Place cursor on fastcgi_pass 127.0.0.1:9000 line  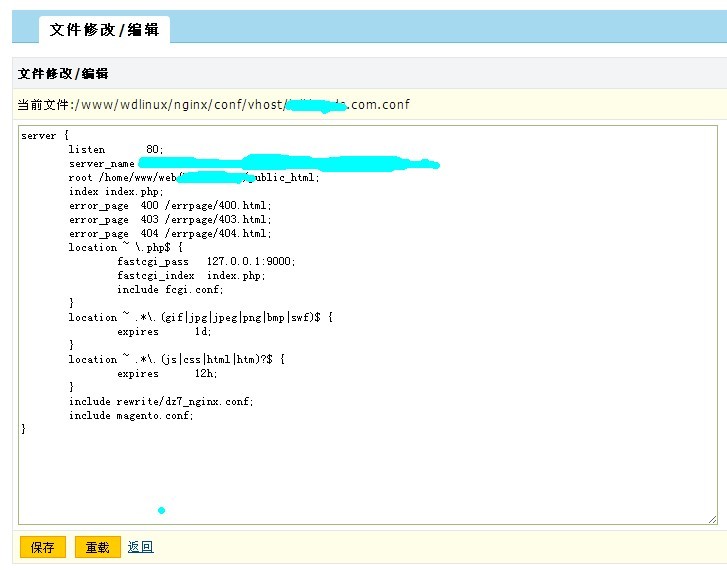pos(205,261)
